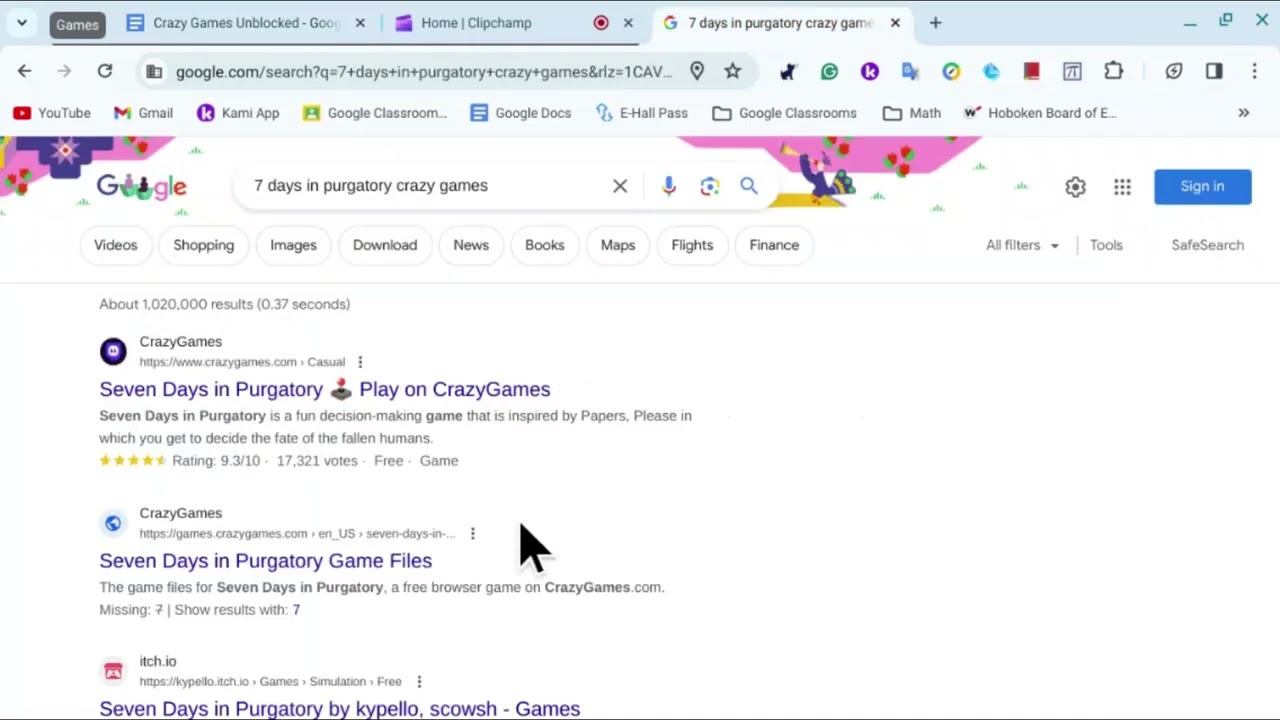Open the Kami App bookmark
Image resolution: width=1280 pixels, height=720 pixels.
coord(238,113)
